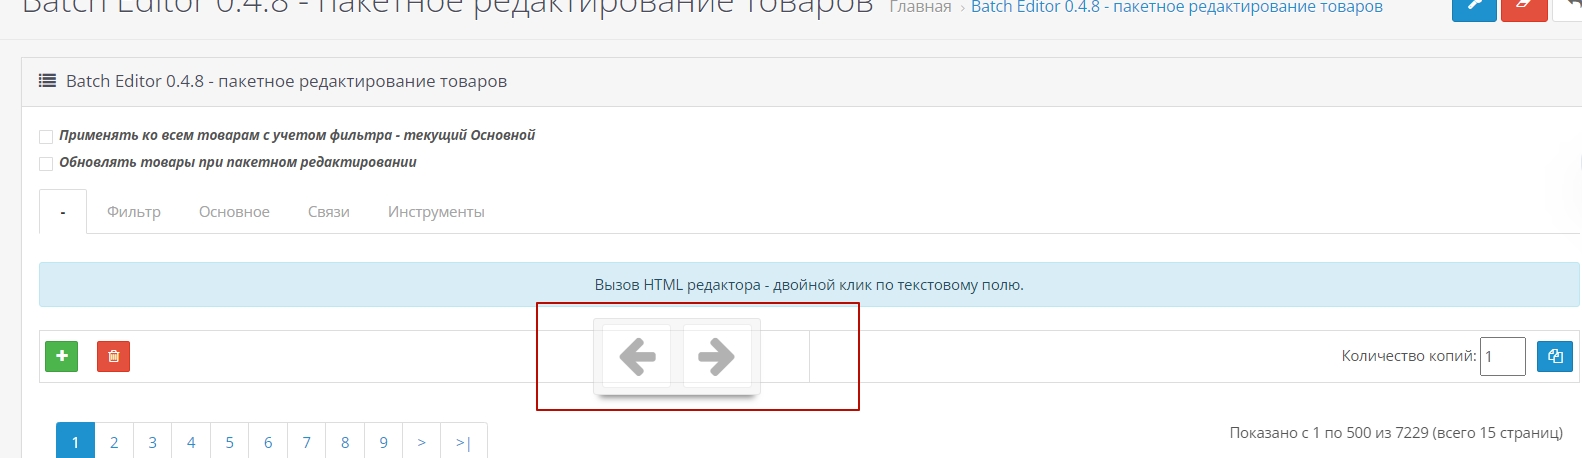Open the Связи tab

coord(329,212)
